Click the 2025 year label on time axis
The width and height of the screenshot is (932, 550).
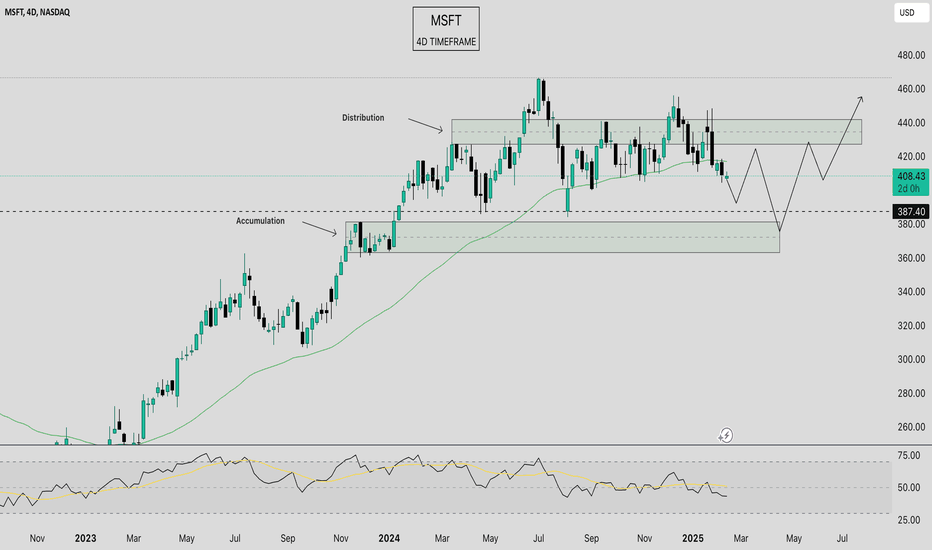point(692,538)
